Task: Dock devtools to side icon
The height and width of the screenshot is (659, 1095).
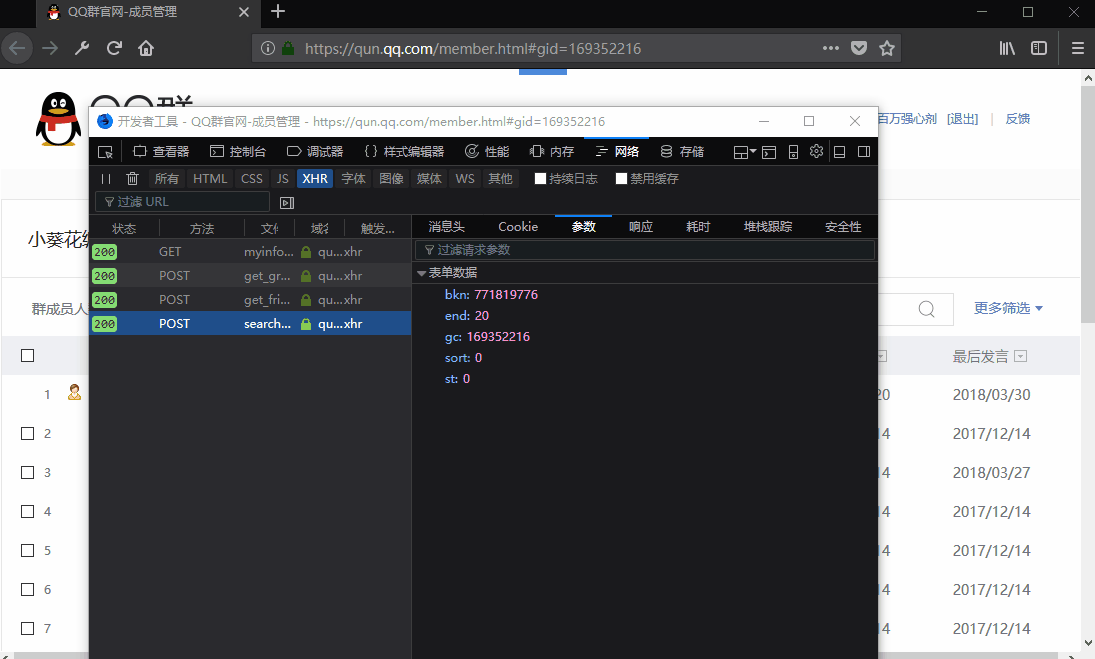Action: [864, 151]
